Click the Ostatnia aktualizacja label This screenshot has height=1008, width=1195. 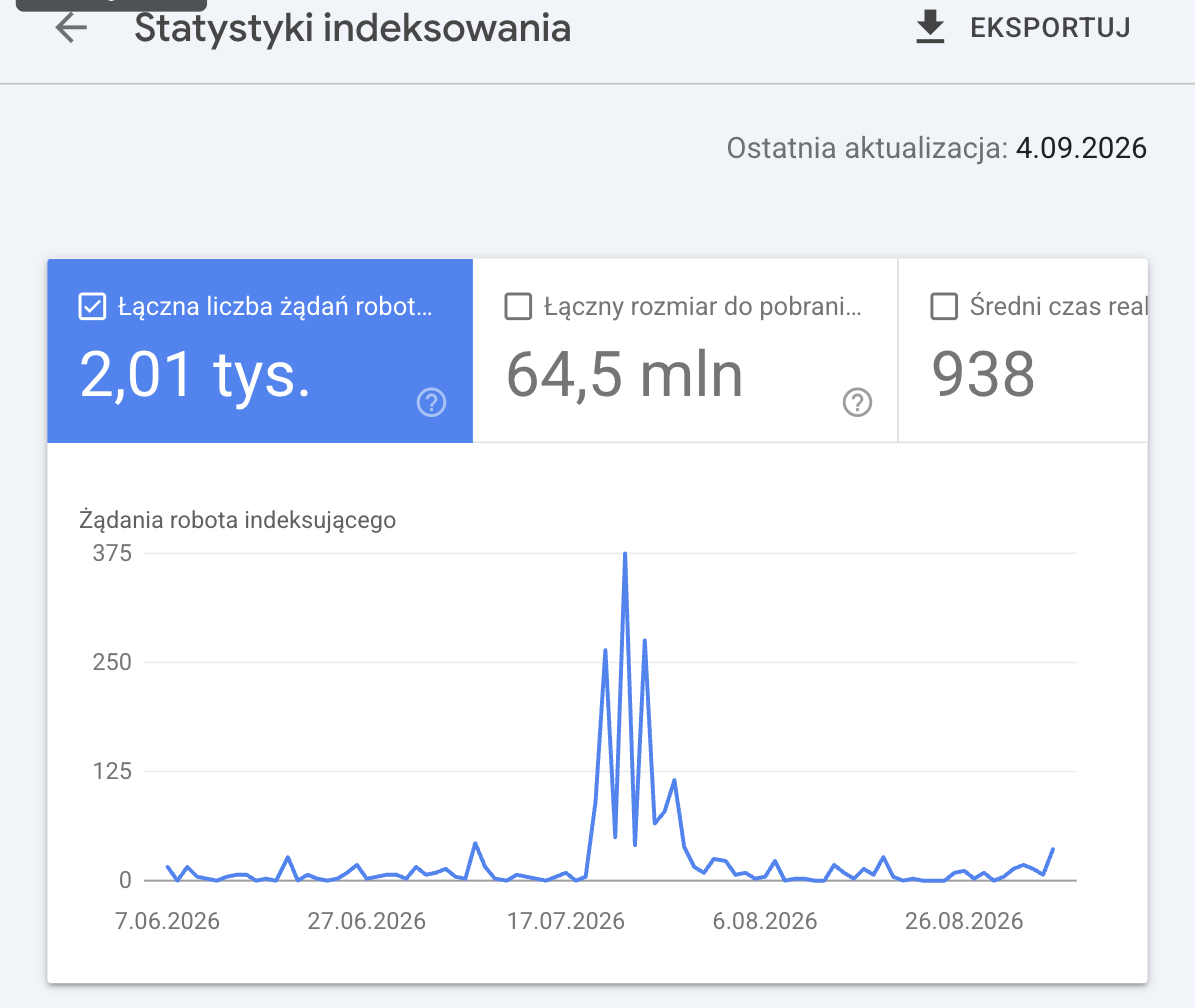point(867,148)
